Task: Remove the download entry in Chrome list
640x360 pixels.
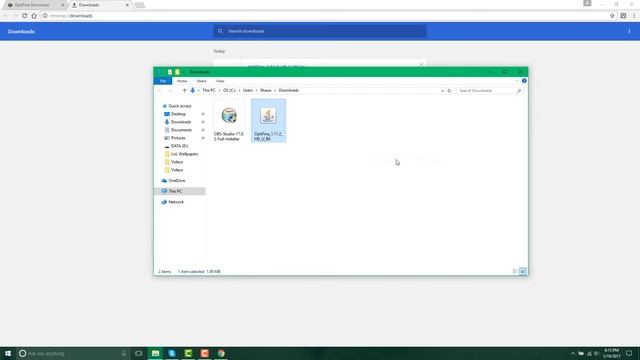Action: tap(421, 64)
